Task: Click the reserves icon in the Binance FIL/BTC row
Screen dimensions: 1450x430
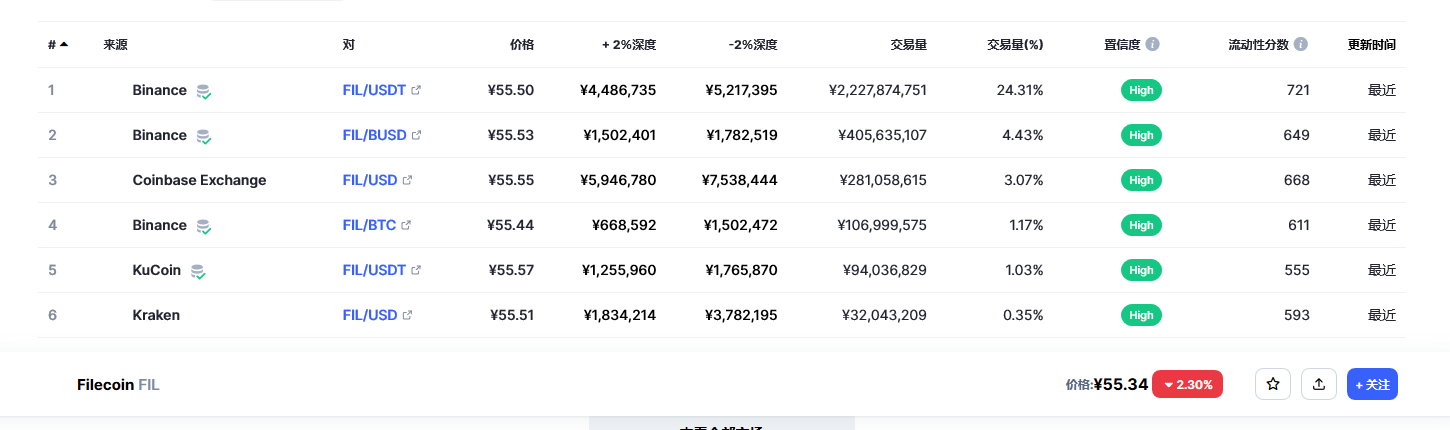Action: tap(203, 226)
